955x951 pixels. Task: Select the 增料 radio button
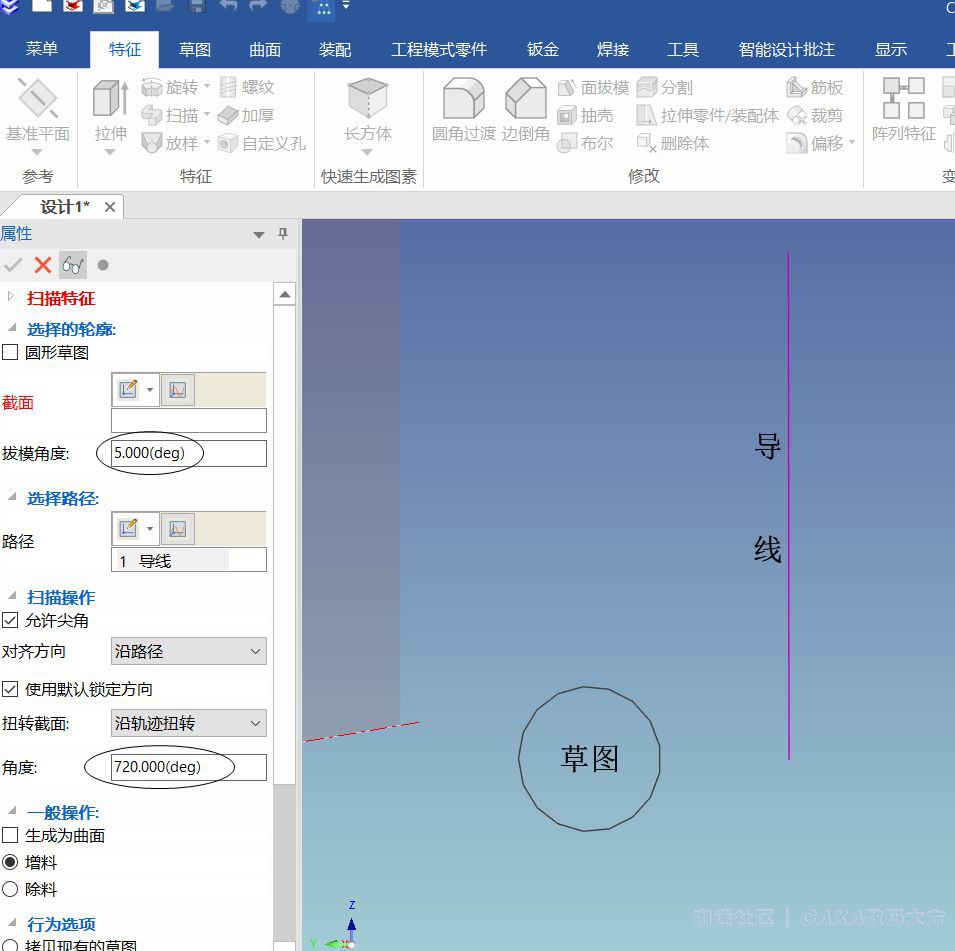pyautogui.click(x=10, y=862)
